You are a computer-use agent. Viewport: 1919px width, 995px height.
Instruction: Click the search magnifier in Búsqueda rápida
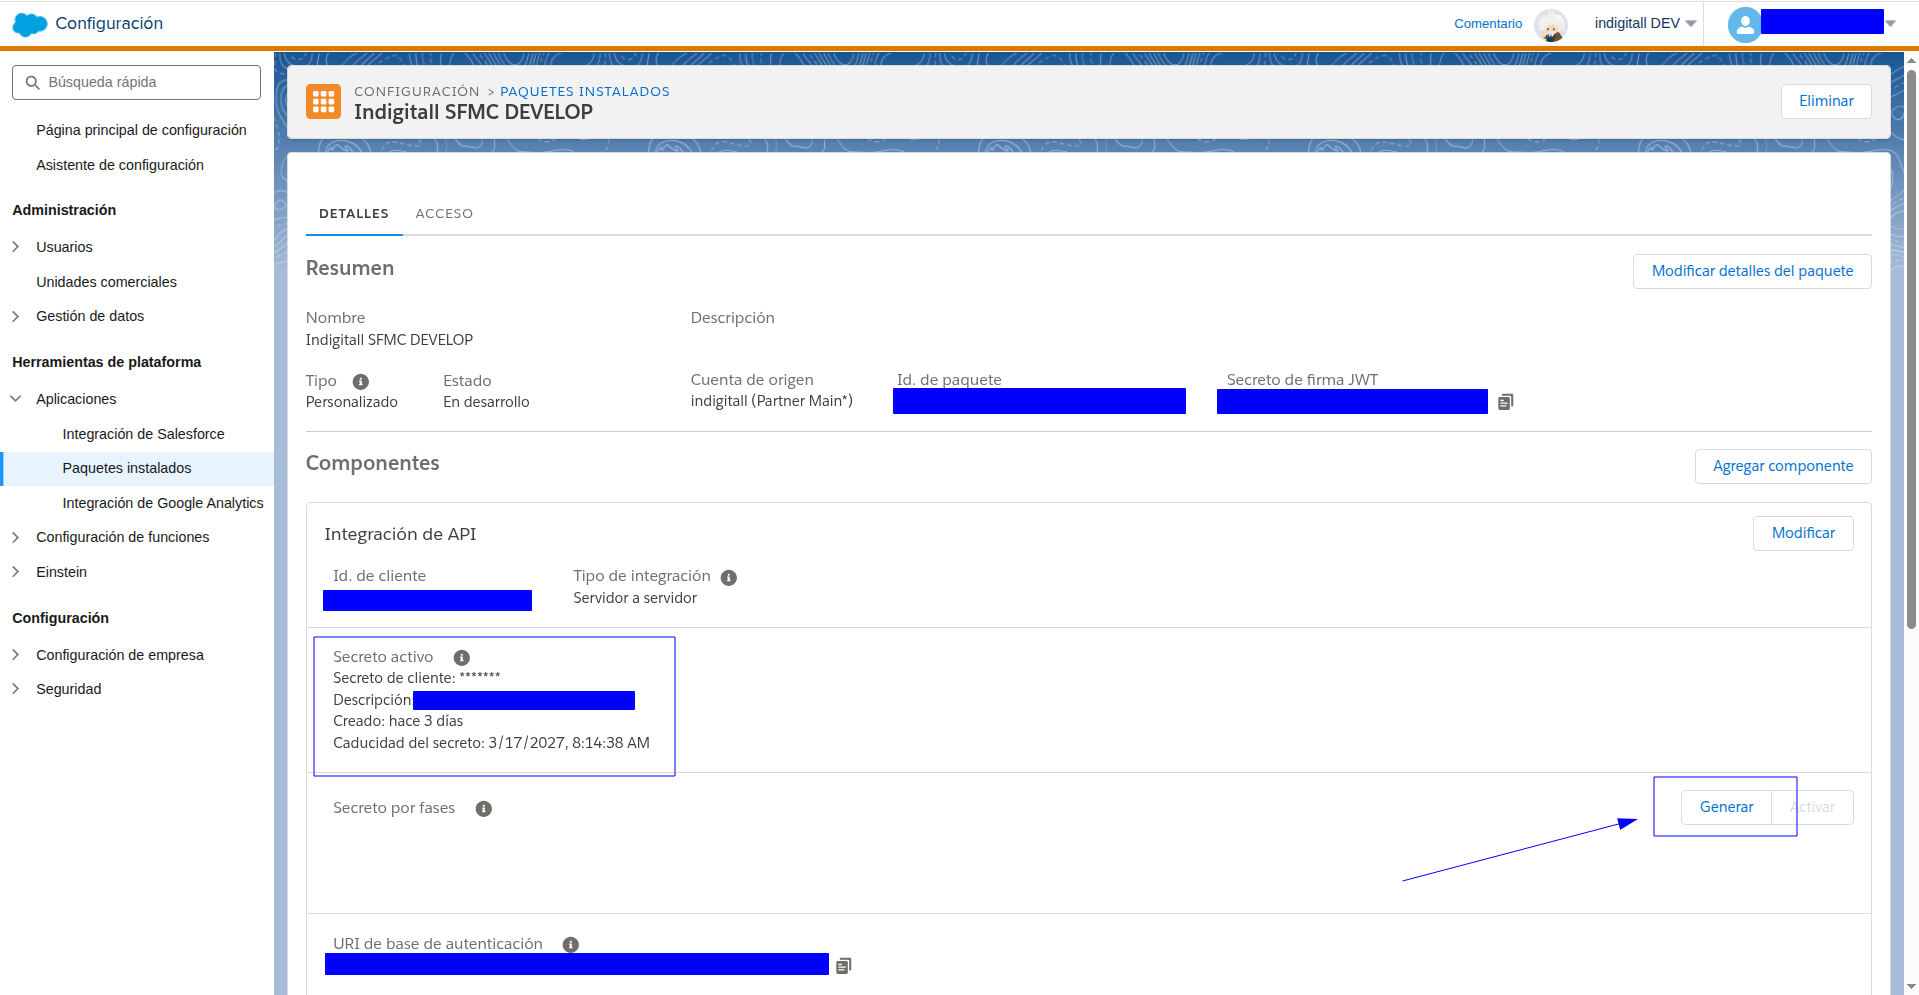33,82
